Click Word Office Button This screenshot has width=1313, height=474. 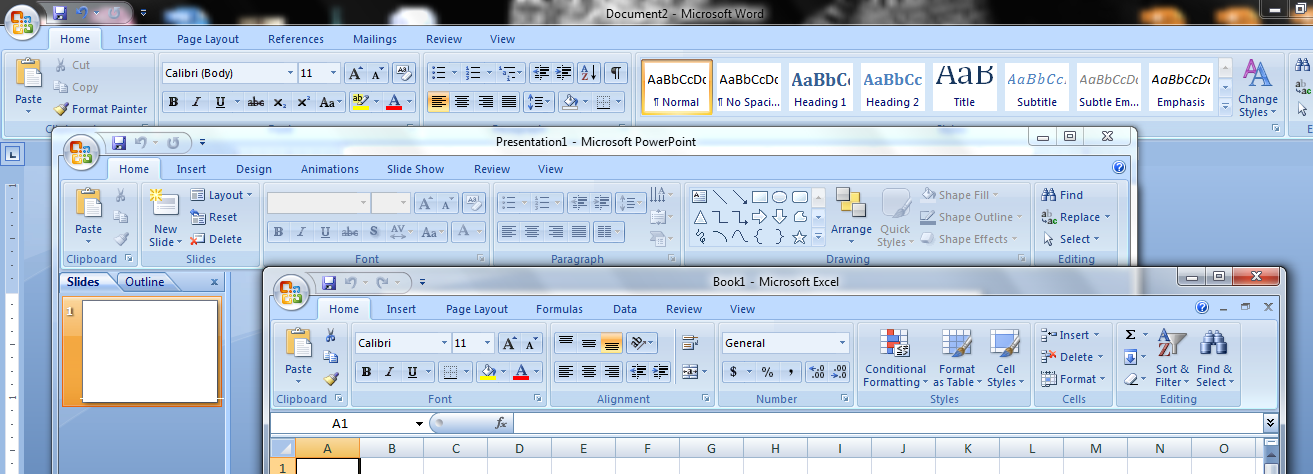click(x=22, y=20)
